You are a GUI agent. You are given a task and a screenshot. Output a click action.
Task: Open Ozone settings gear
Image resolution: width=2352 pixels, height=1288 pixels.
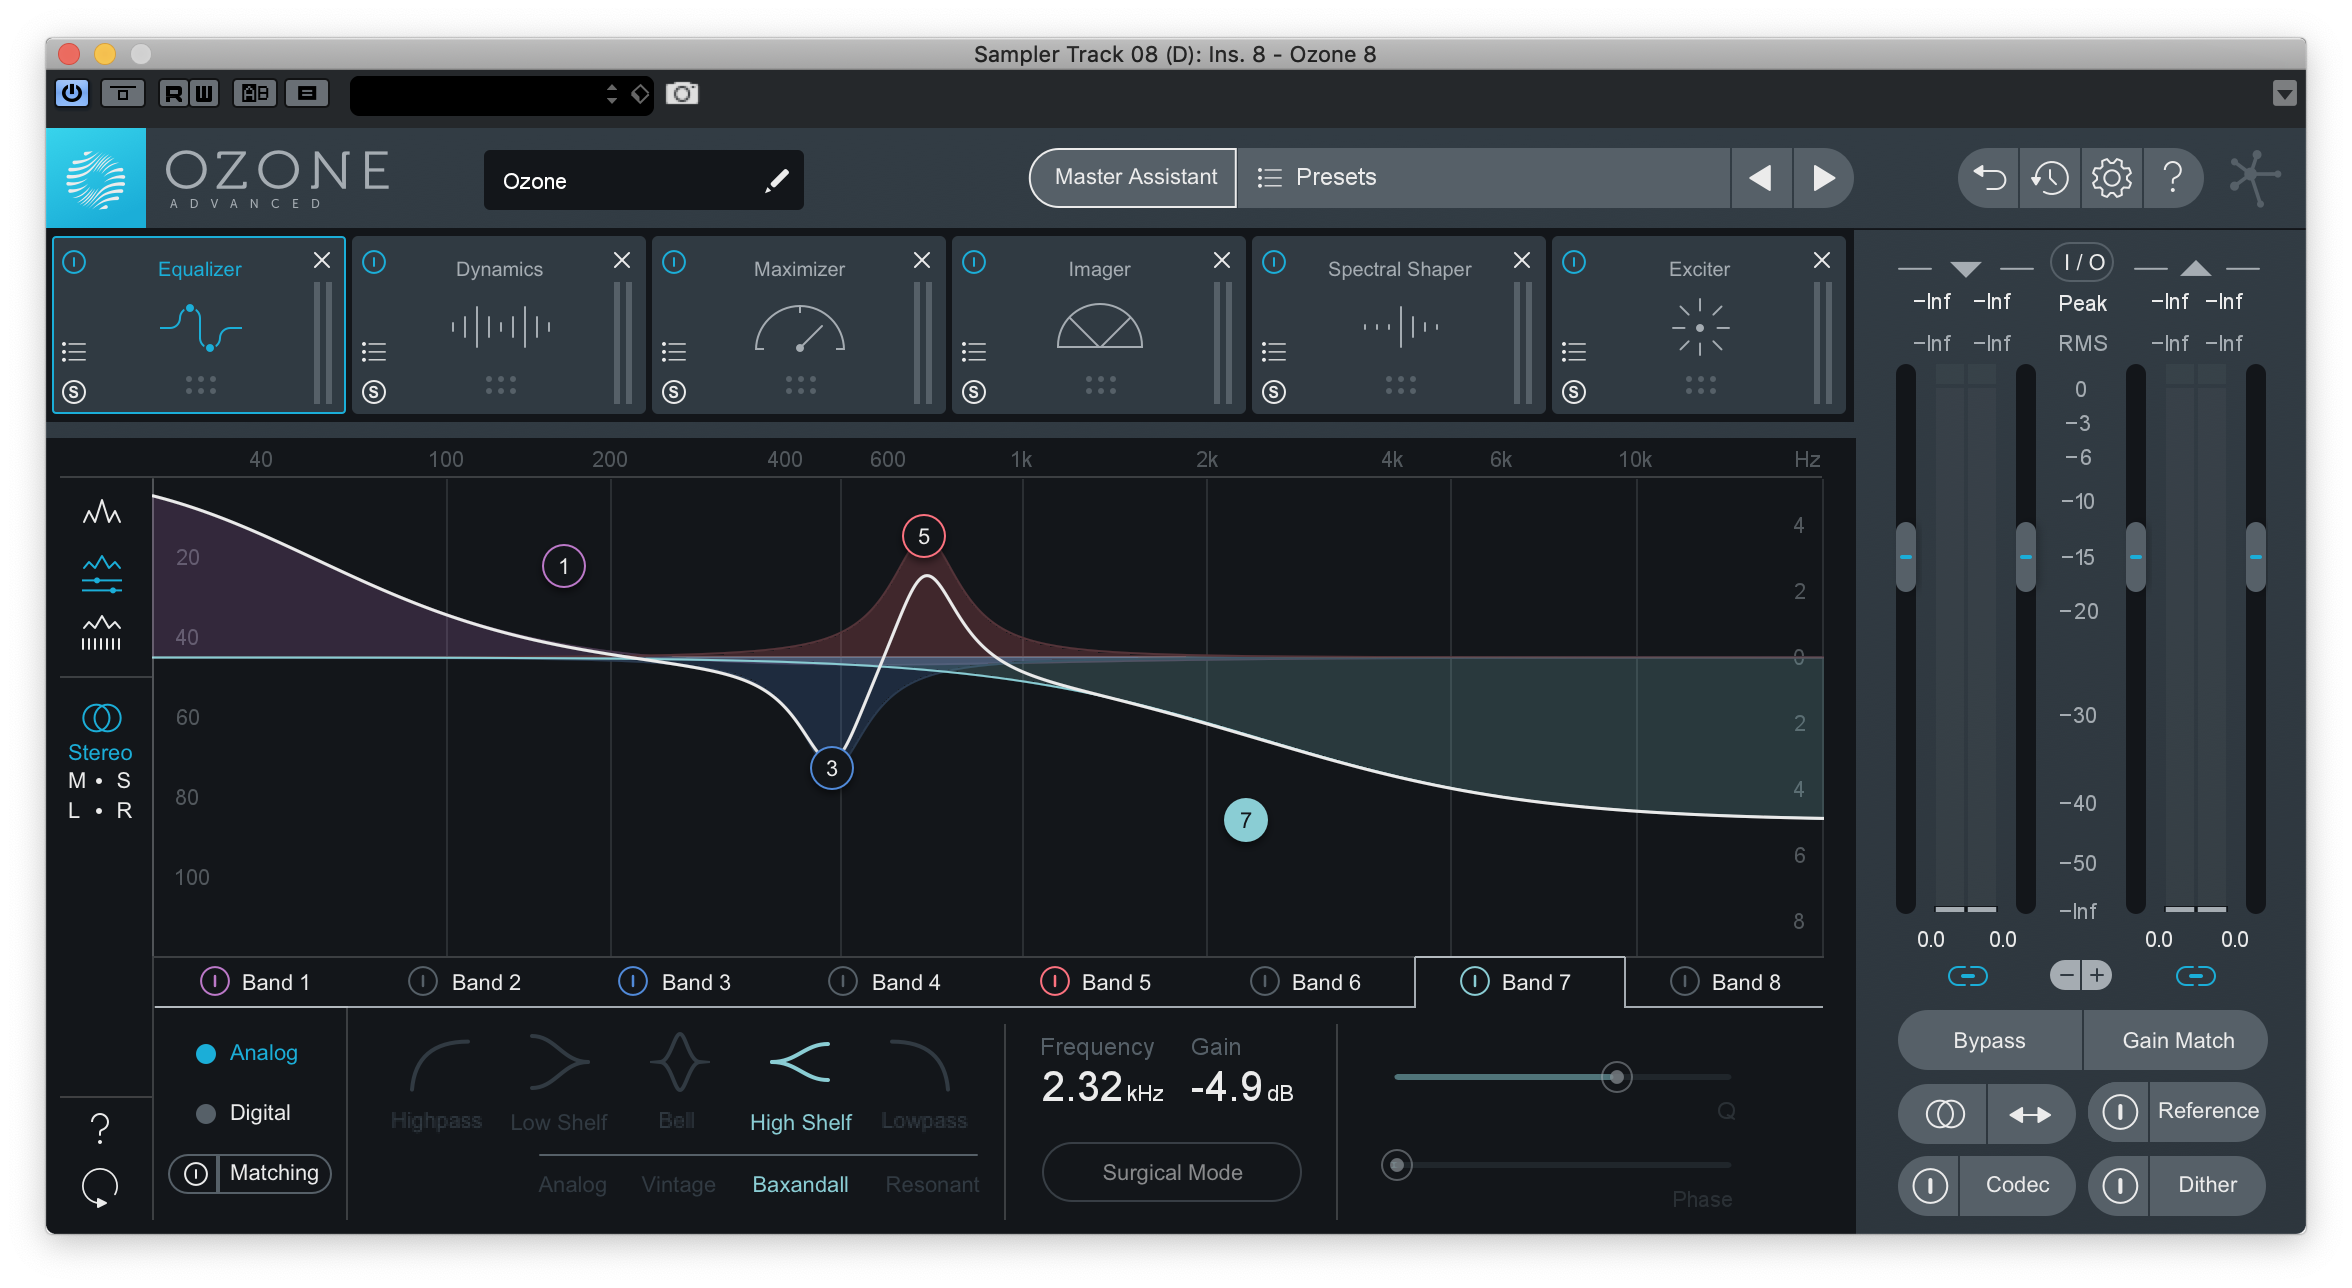click(x=2111, y=178)
